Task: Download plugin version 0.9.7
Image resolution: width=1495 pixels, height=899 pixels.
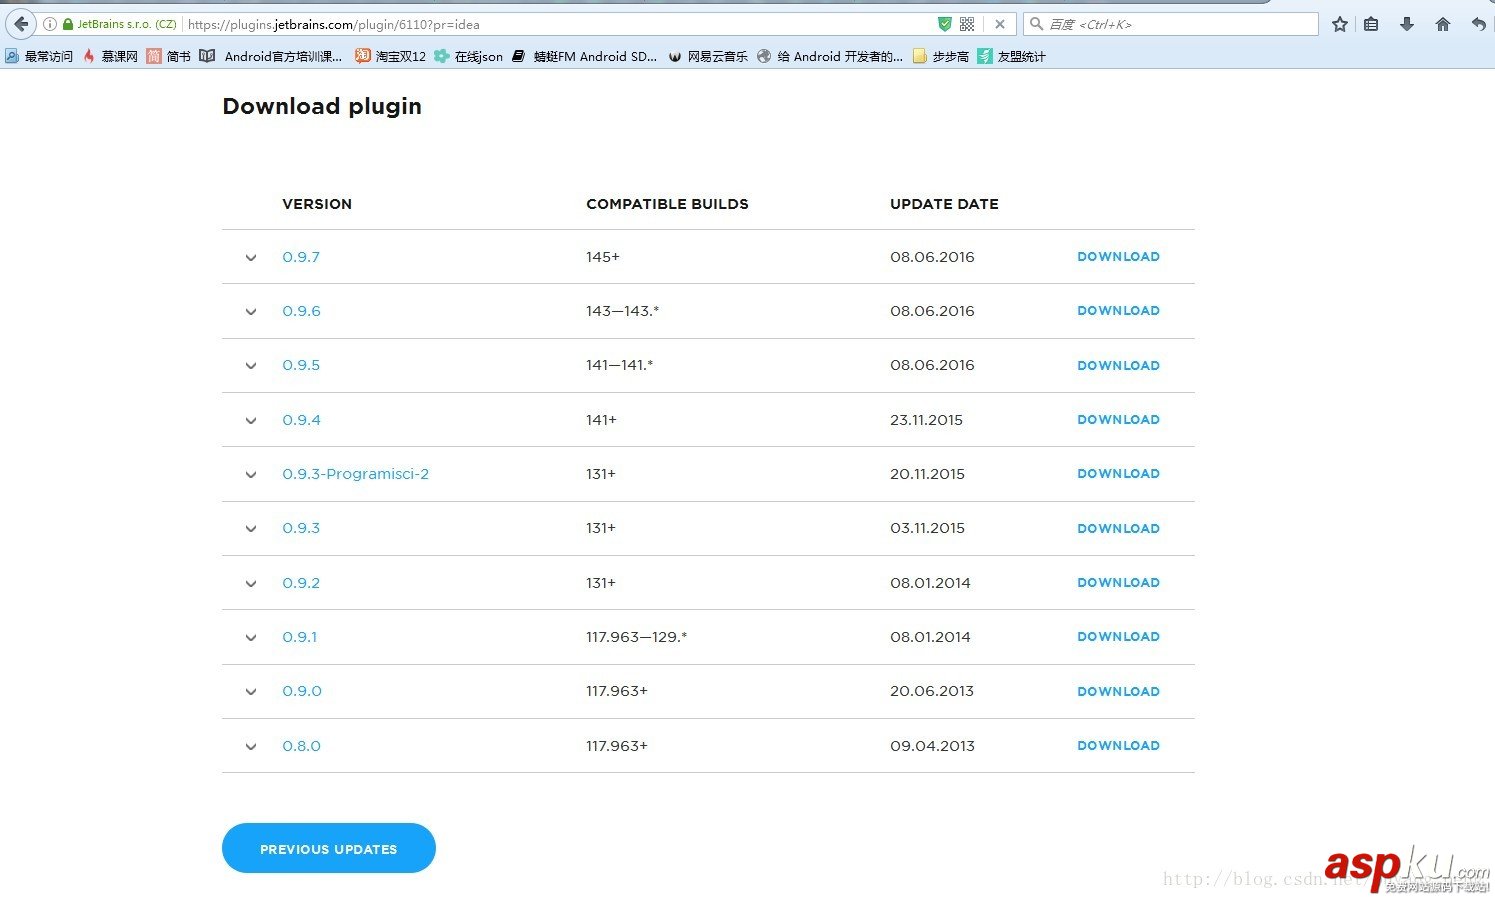Action: pos(1118,257)
